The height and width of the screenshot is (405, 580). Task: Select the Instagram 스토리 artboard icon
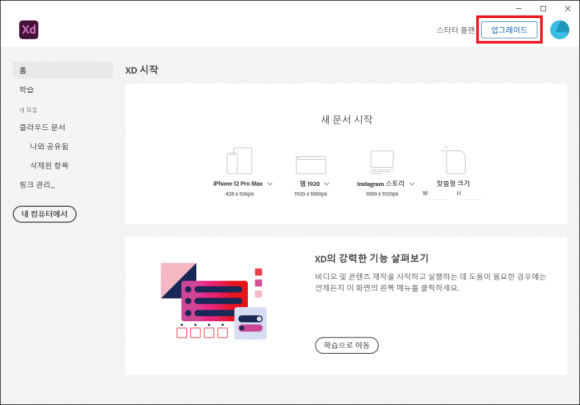[382, 162]
